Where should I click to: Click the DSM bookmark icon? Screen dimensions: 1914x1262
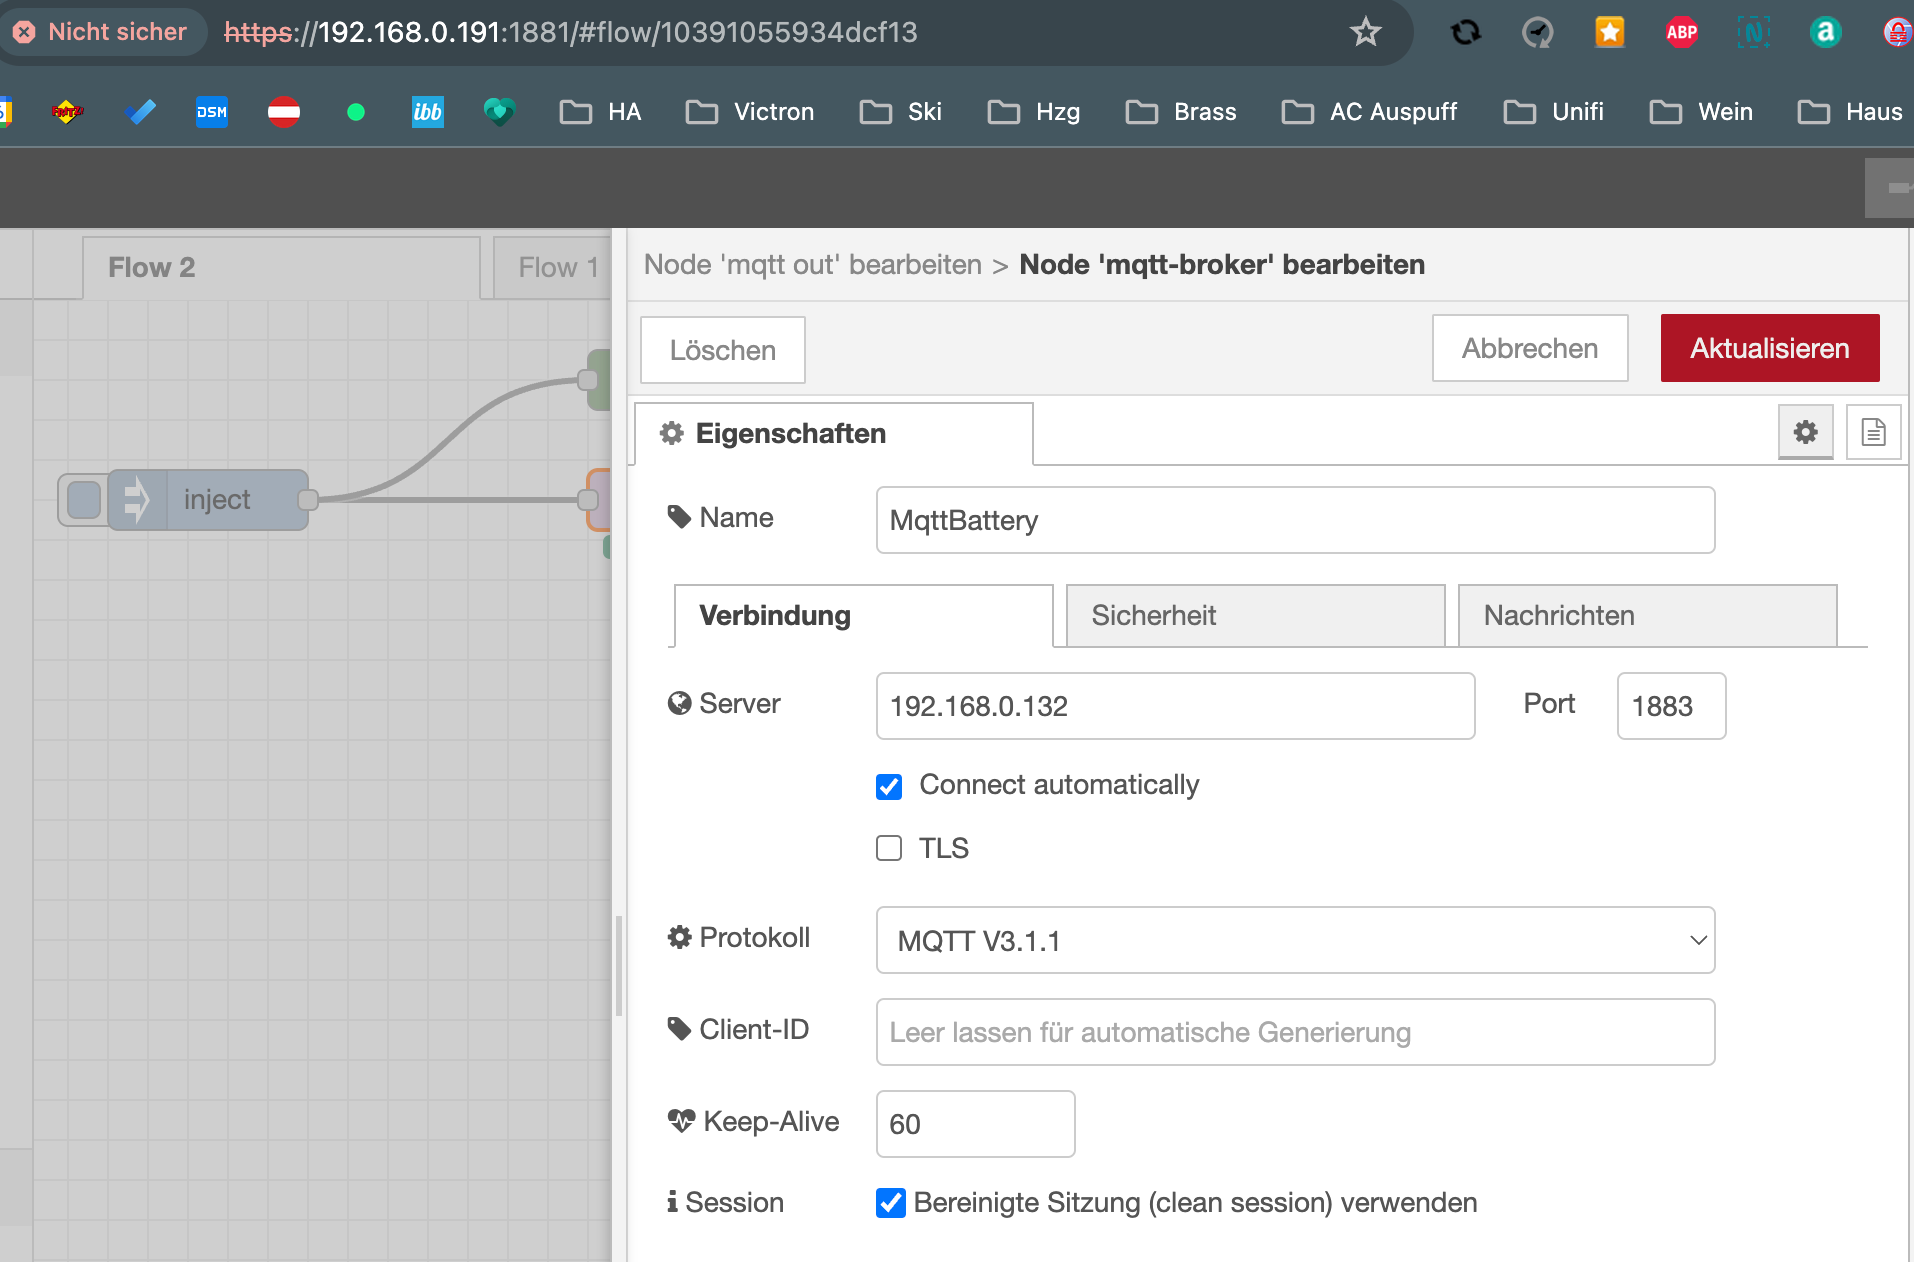211,112
